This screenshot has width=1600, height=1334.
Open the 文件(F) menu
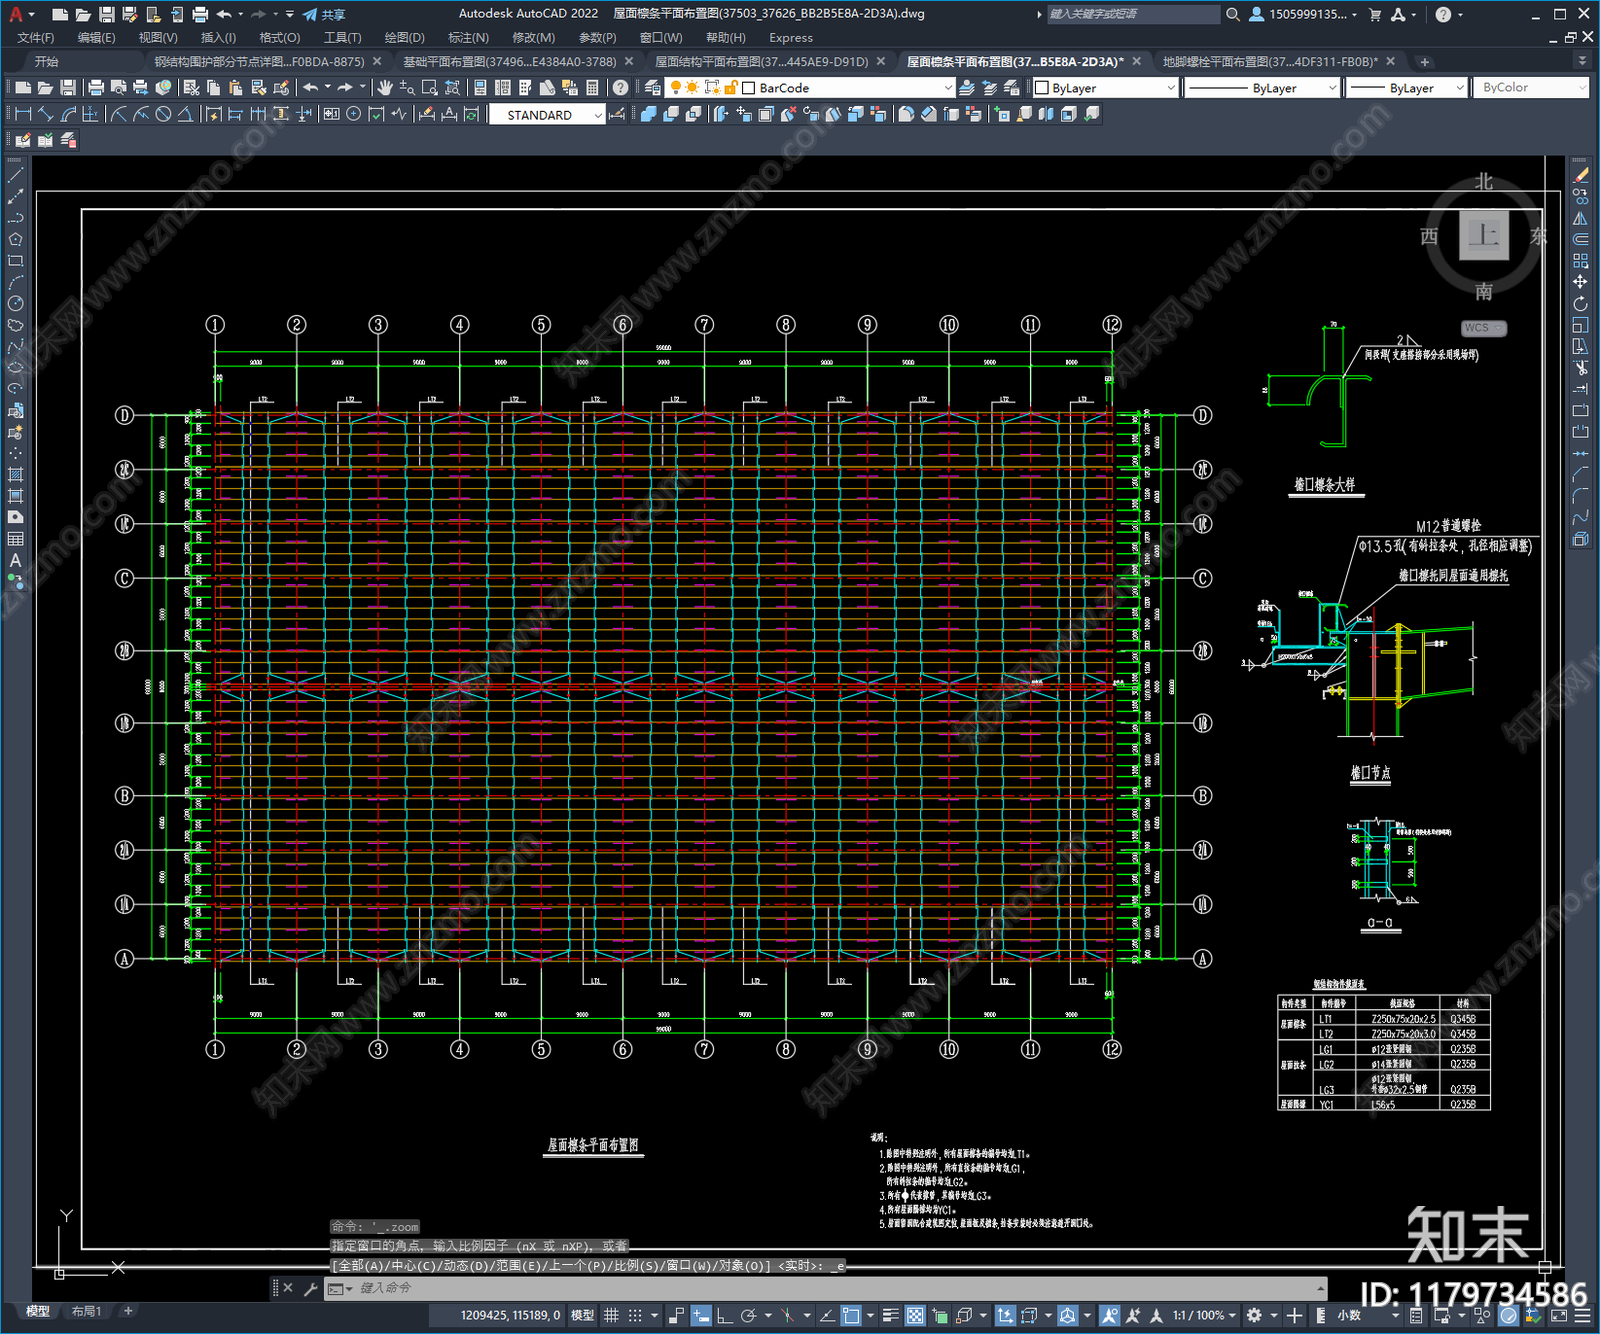pos(36,37)
